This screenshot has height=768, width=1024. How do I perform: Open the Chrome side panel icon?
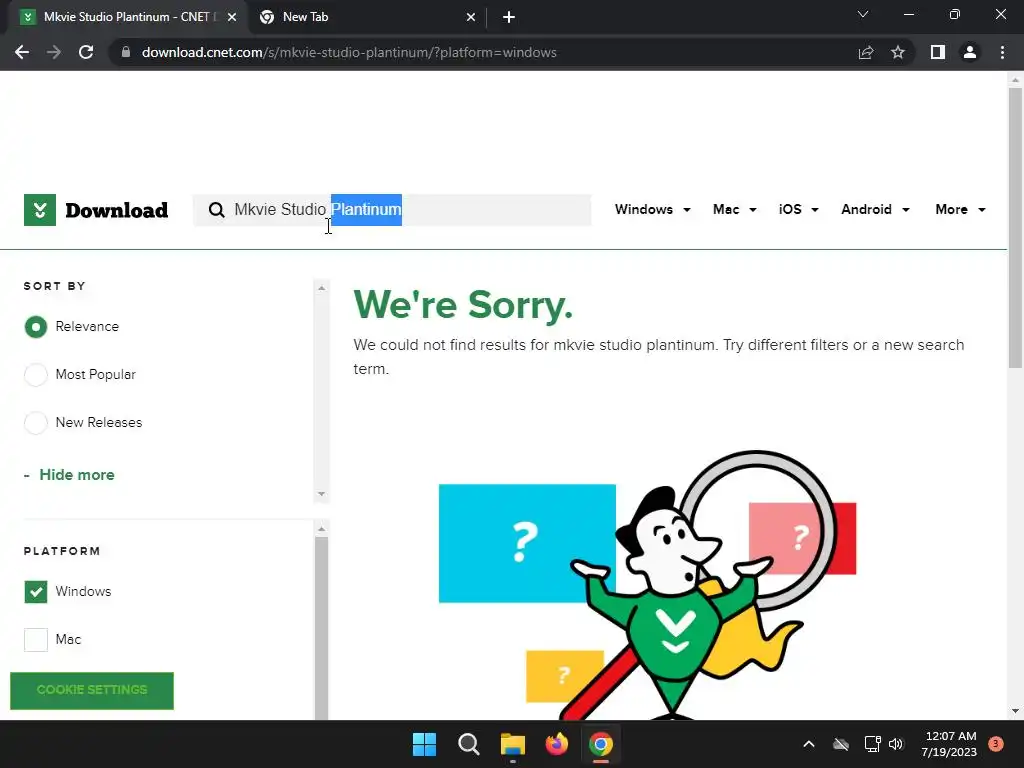[x=938, y=52]
